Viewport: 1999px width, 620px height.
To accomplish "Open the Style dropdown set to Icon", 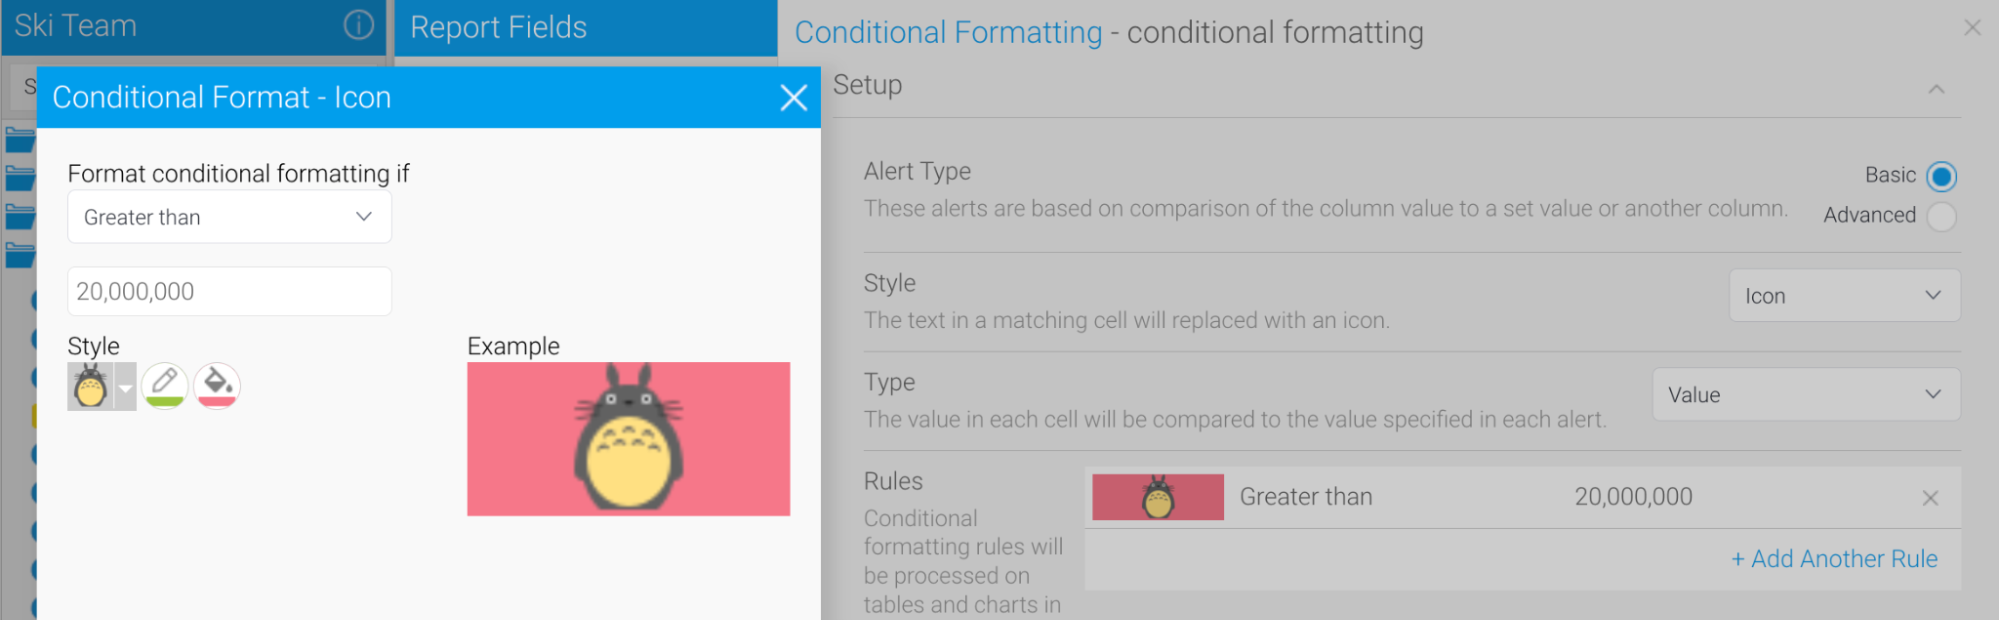I will pos(1844,296).
